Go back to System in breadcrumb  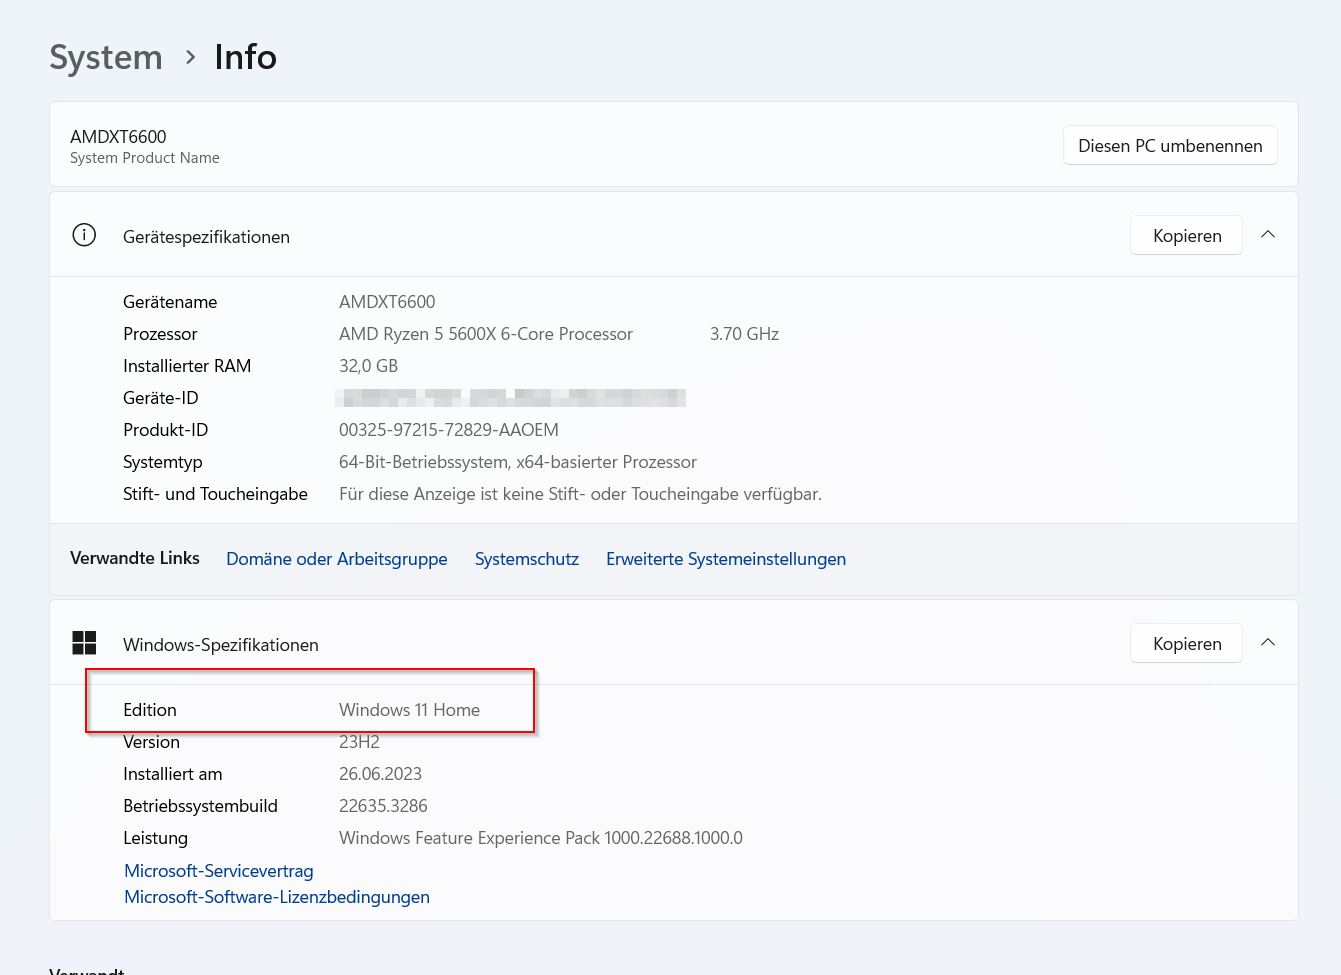[106, 58]
